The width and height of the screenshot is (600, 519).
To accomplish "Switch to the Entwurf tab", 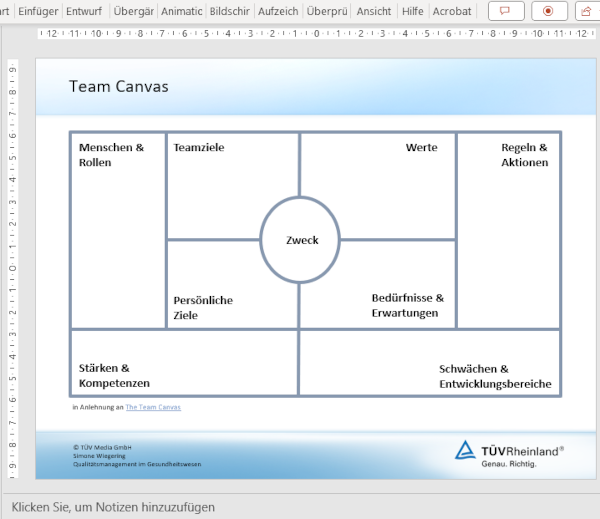I will (85, 11).
